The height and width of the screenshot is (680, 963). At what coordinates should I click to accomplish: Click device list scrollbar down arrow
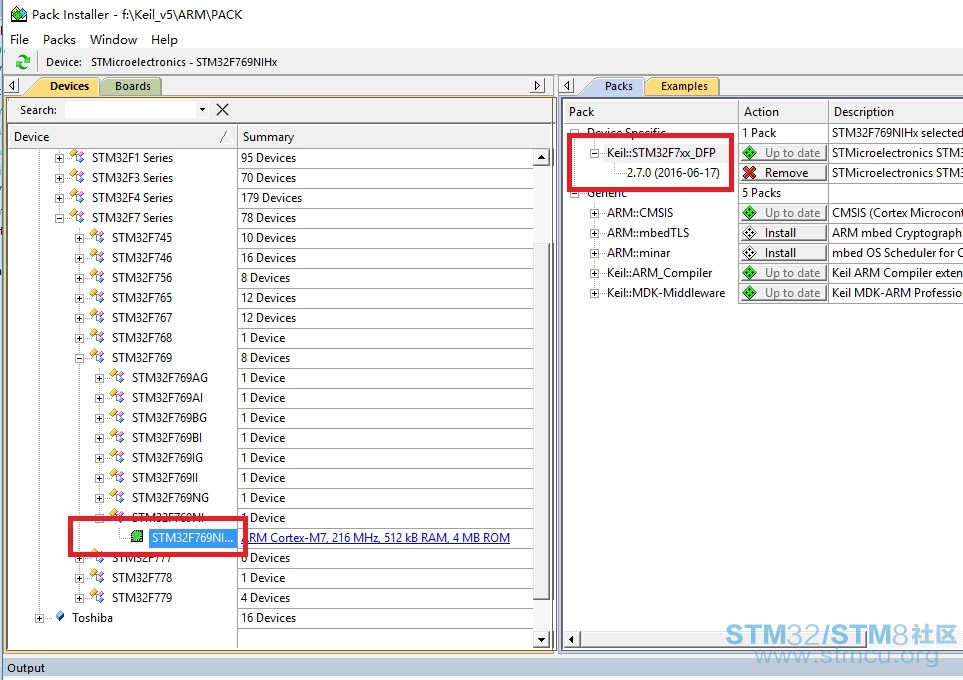click(541, 639)
